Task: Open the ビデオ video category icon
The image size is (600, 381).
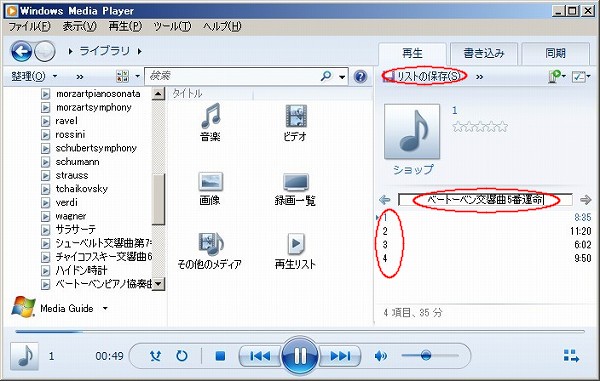Action: pos(296,116)
